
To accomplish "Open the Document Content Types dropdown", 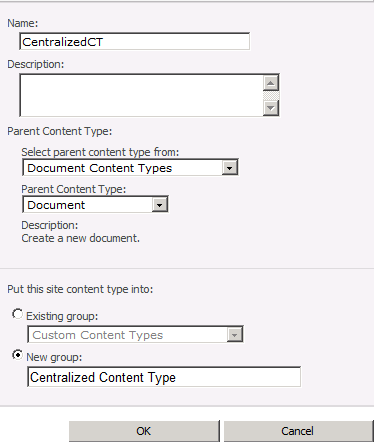I will click(x=130, y=167).
